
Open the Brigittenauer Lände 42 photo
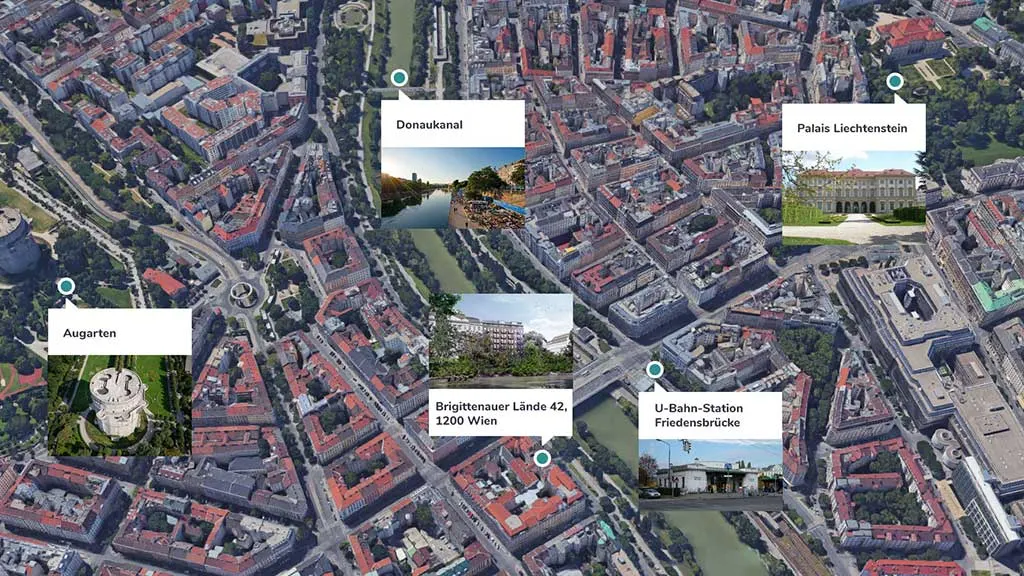pos(502,338)
